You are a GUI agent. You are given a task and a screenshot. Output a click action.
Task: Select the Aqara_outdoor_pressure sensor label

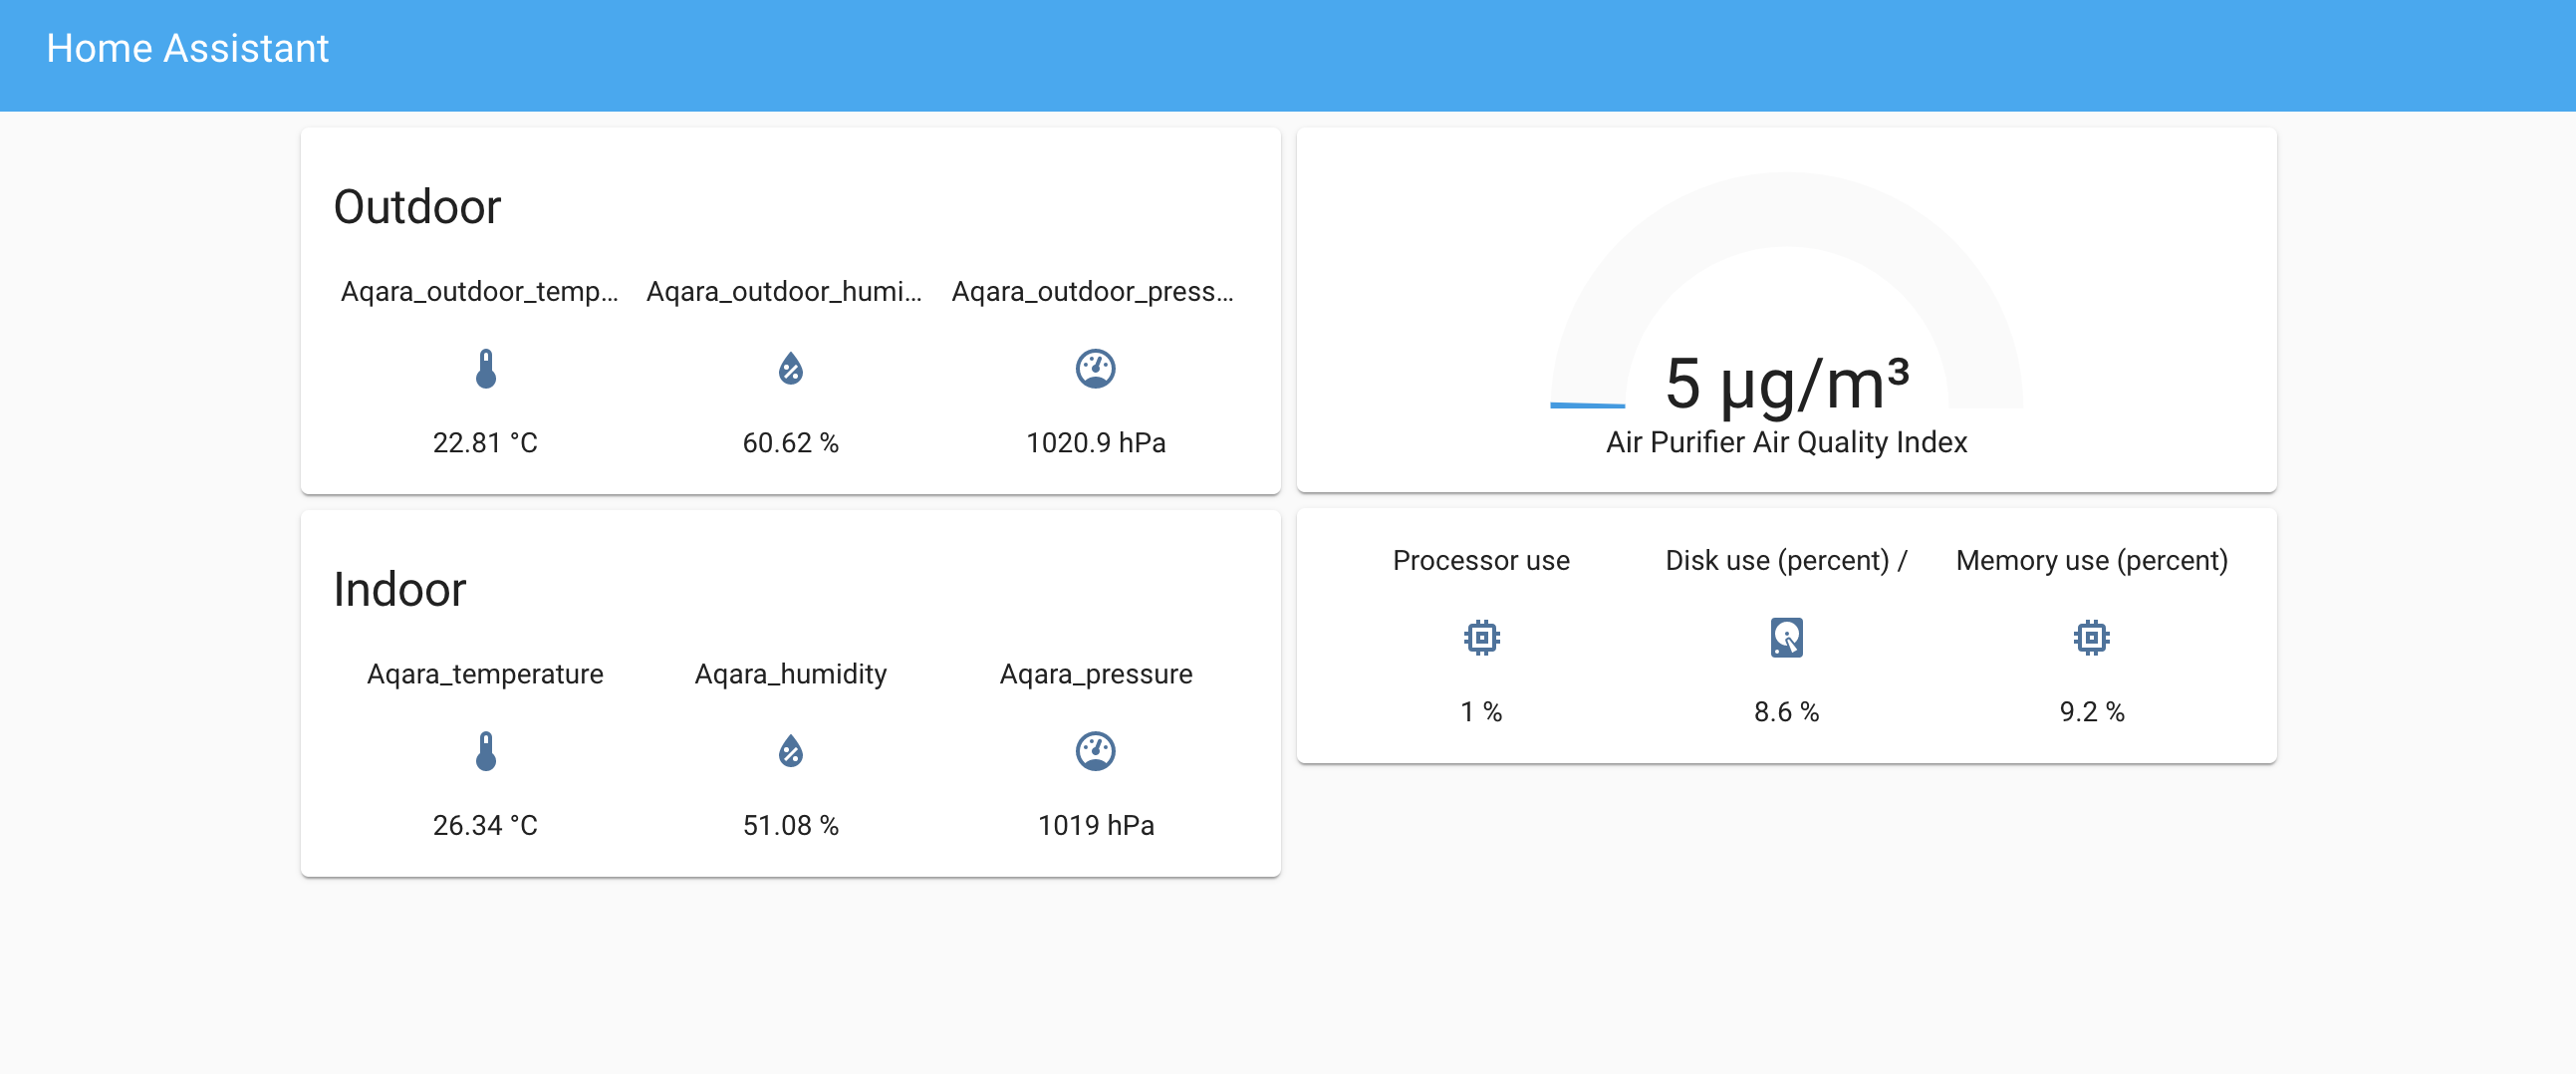1094,292
